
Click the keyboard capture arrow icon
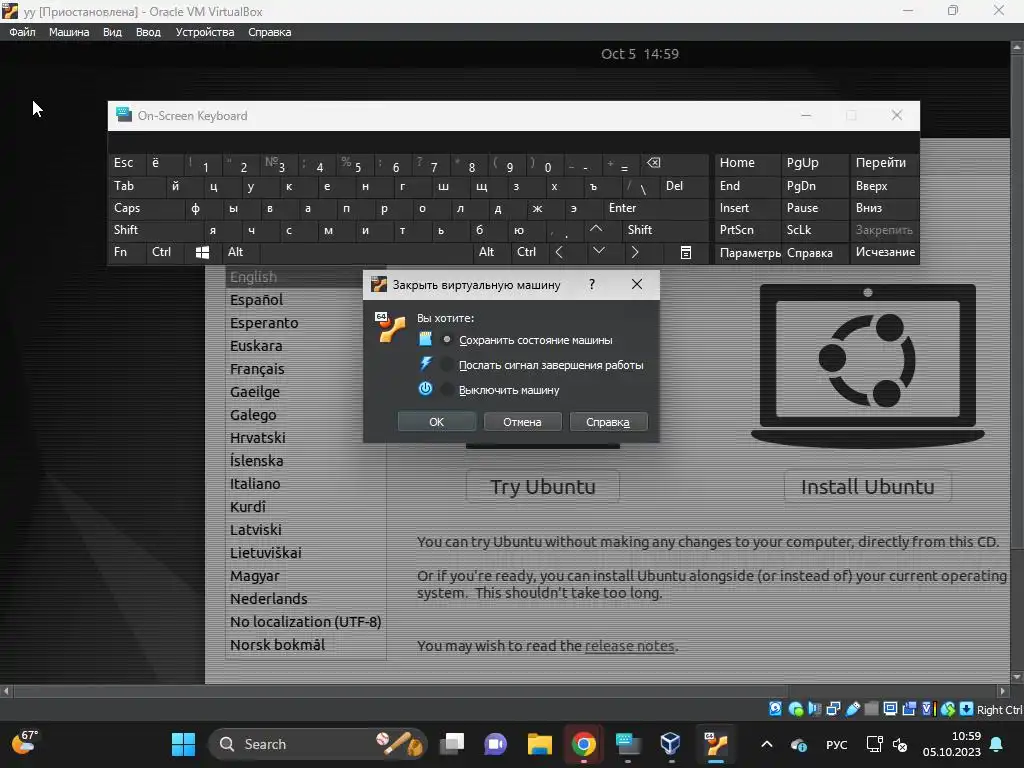(966, 709)
